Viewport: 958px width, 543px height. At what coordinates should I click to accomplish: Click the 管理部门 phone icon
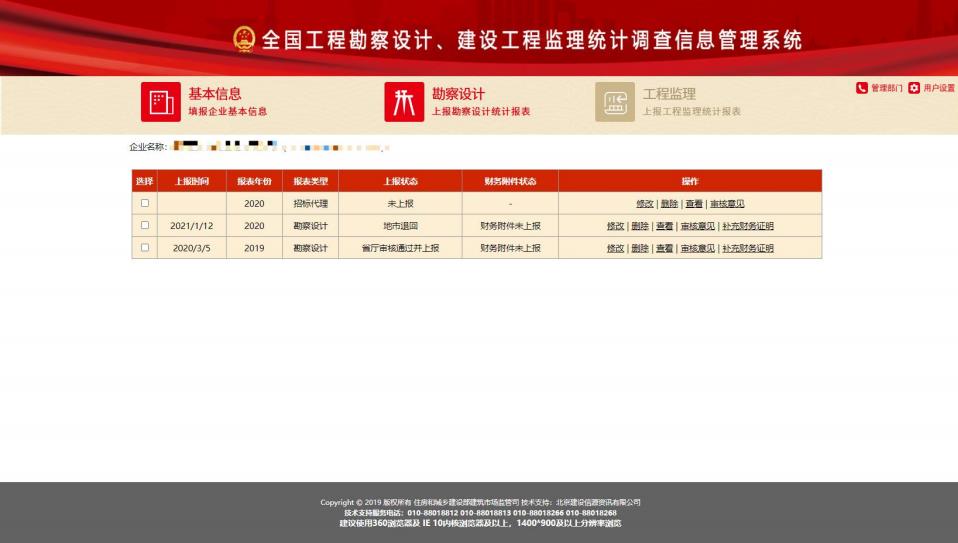click(x=862, y=88)
